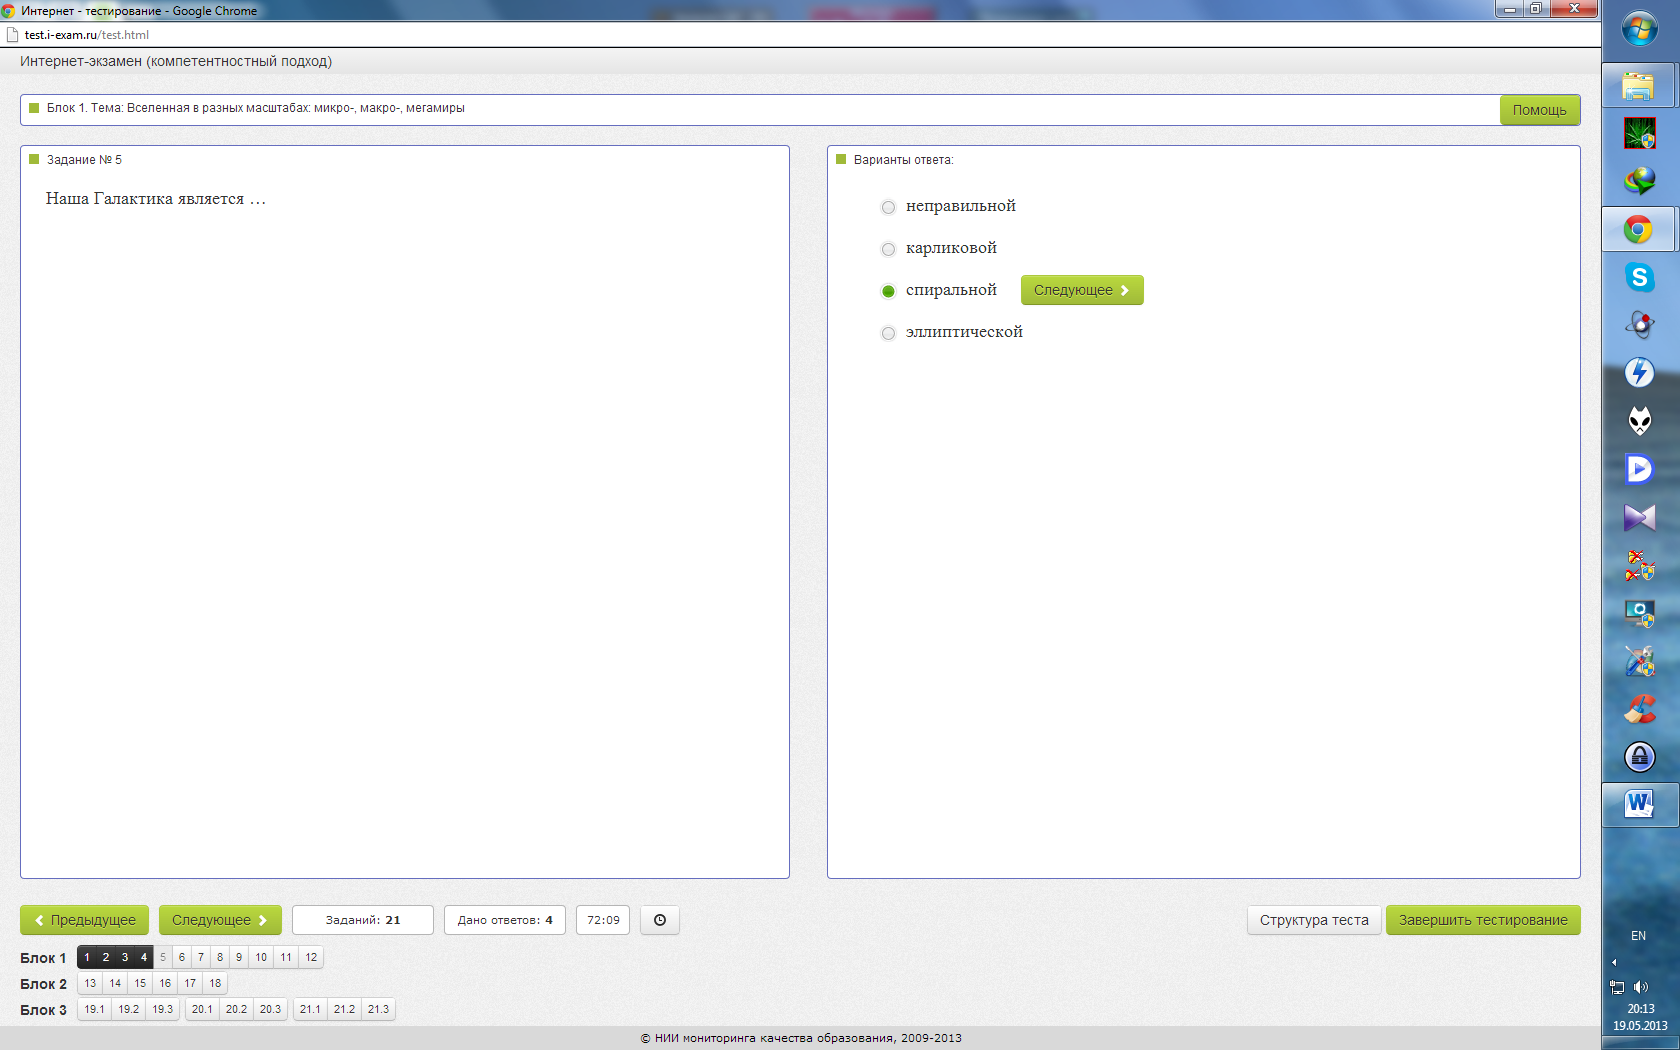Open Windows Explorer from the taskbar

1638,86
